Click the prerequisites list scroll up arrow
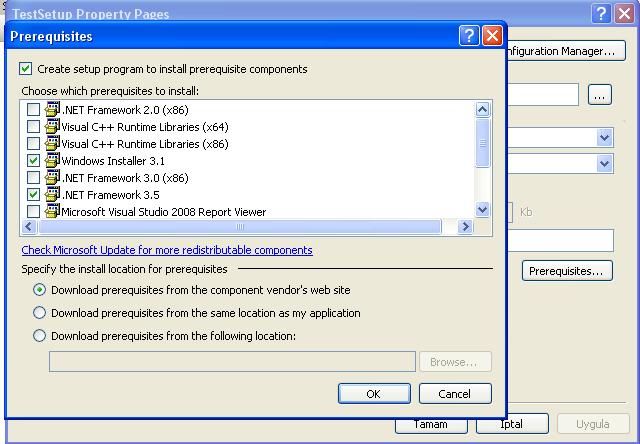This screenshot has height=444, width=640. 482,109
